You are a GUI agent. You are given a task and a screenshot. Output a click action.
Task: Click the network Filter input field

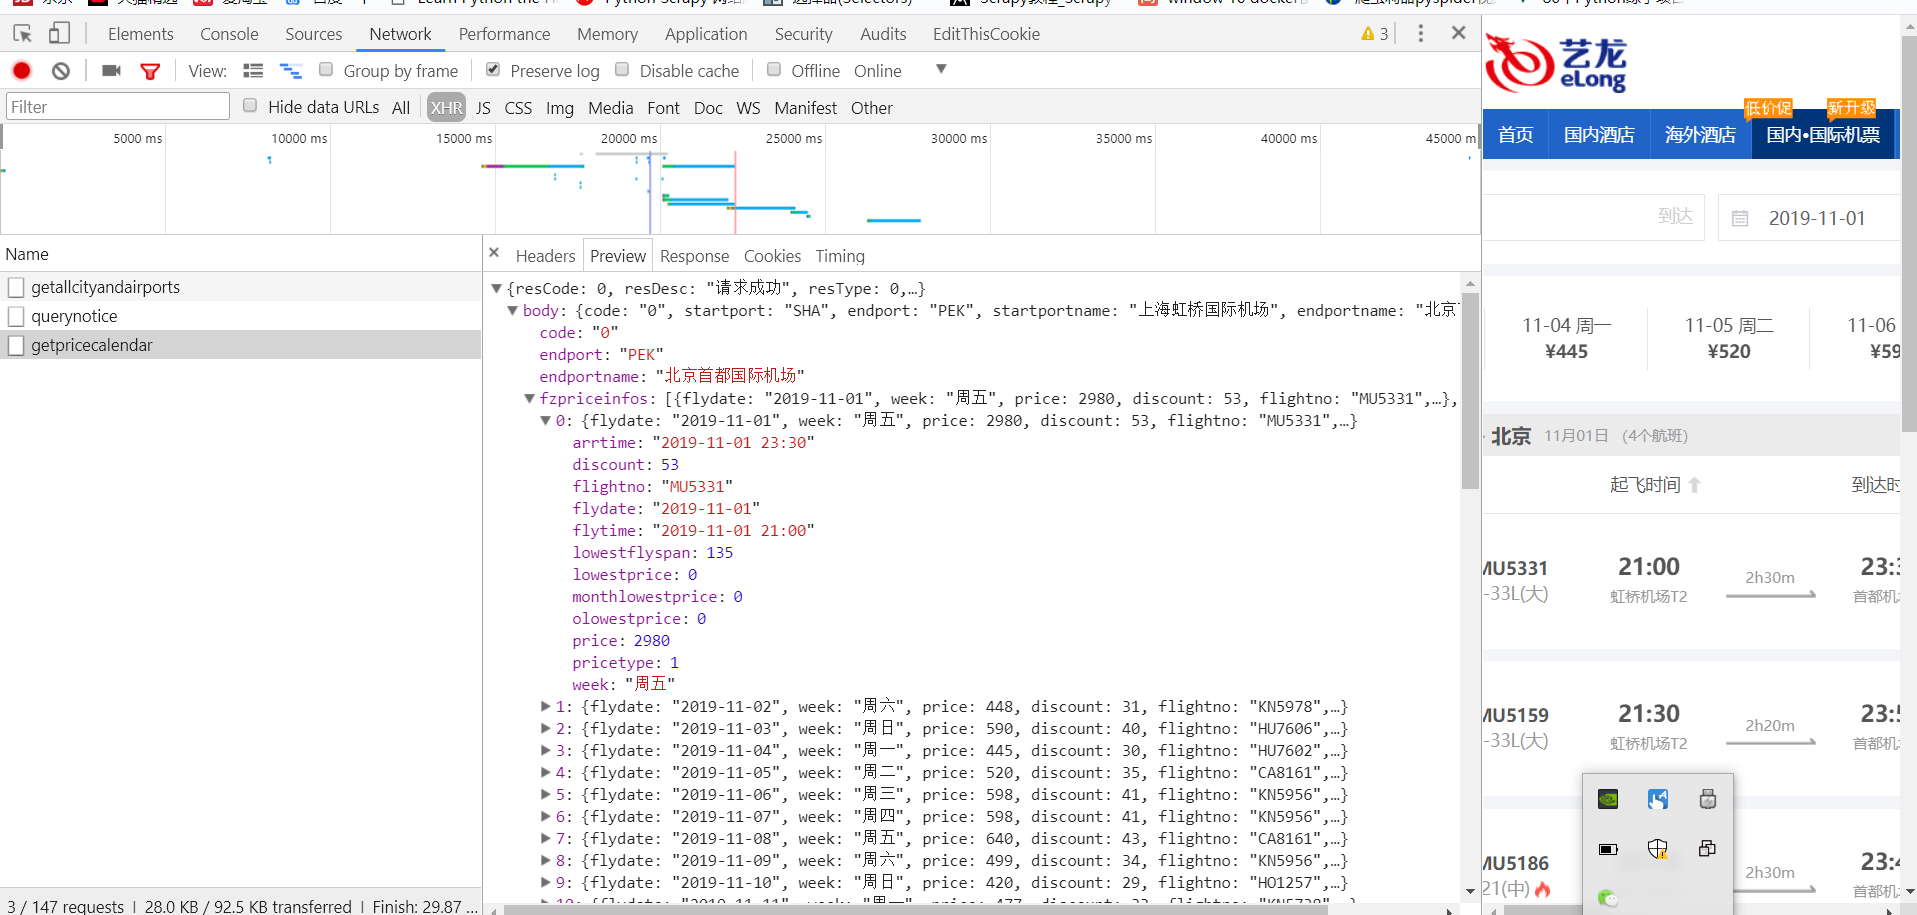coord(118,107)
